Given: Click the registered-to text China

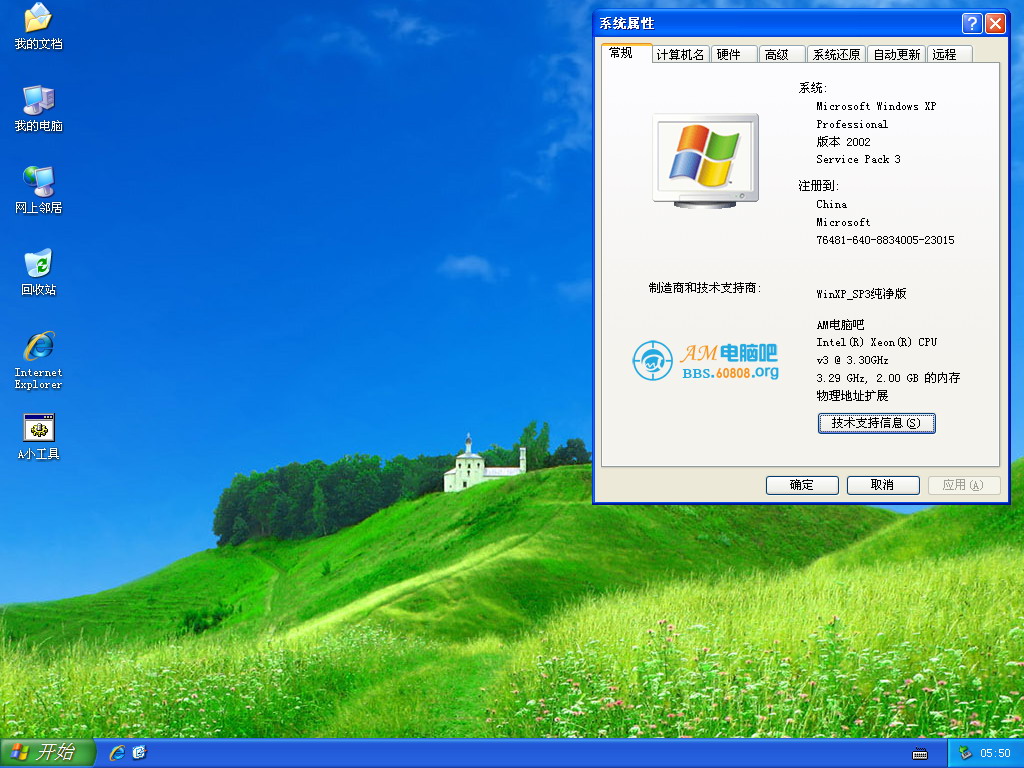Looking at the screenshot, I should pyautogui.click(x=831, y=204).
